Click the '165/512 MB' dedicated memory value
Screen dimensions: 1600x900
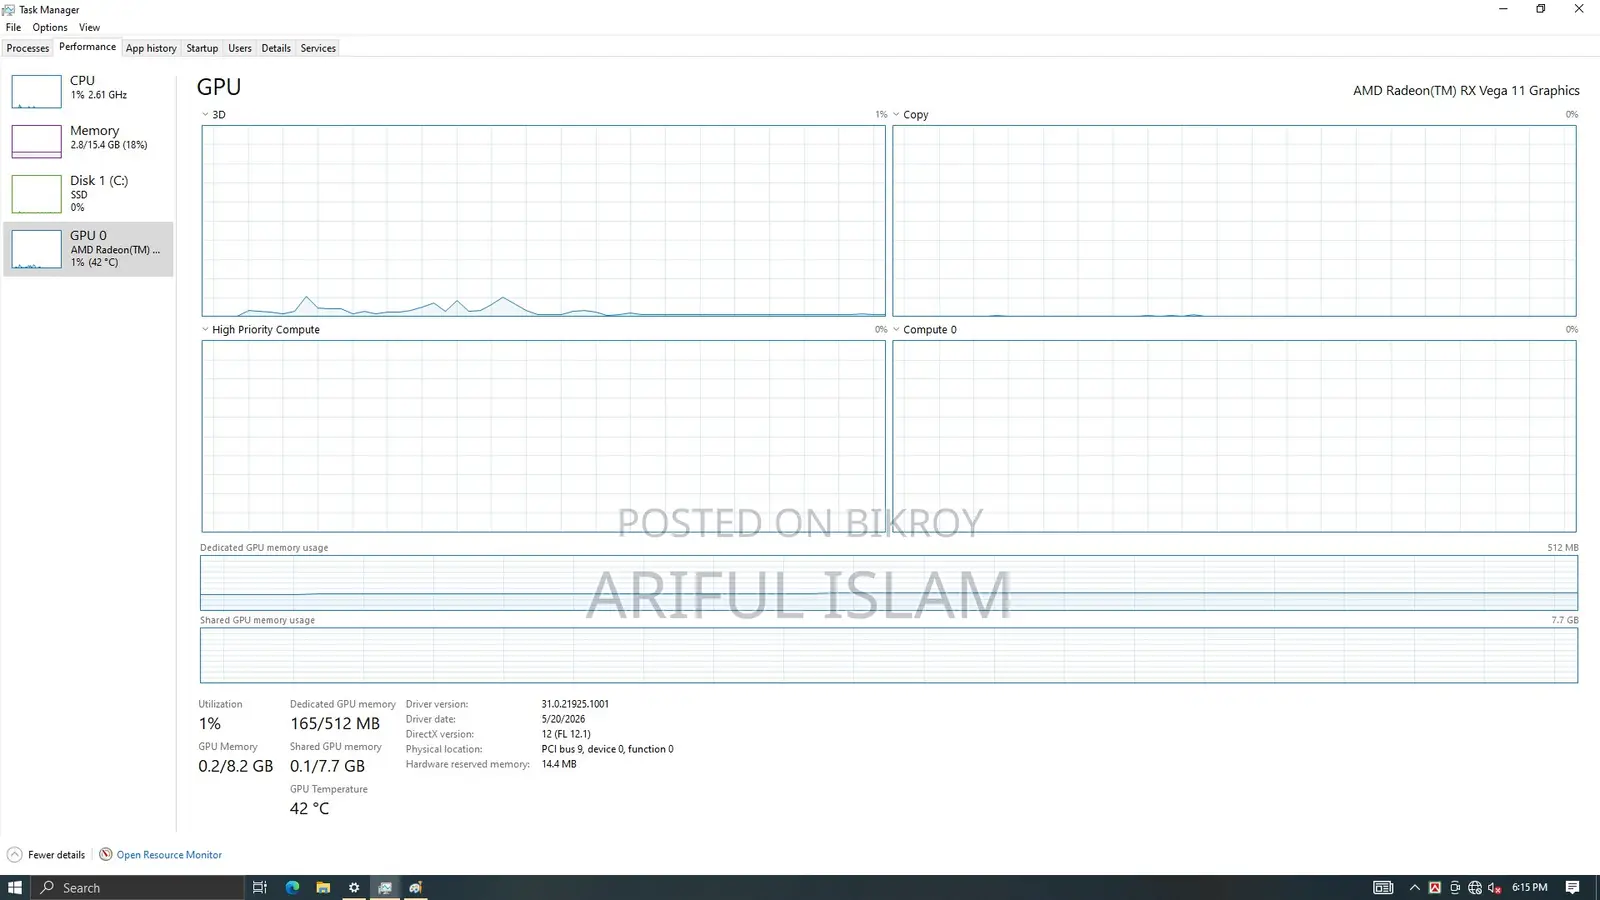335,723
